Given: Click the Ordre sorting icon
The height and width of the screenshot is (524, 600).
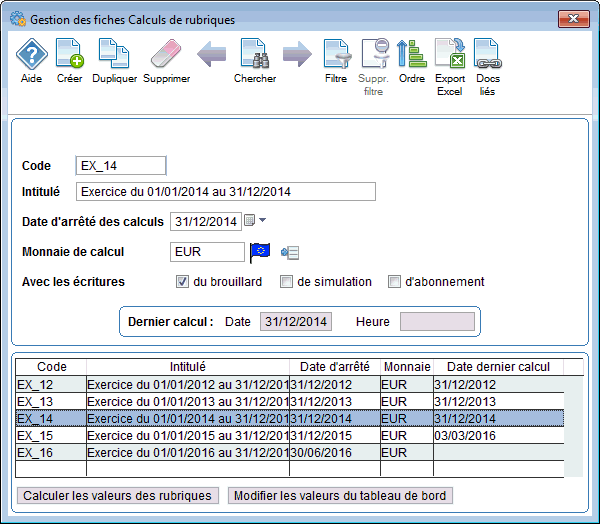Looking at the screenshot, I should click(411, 55).
